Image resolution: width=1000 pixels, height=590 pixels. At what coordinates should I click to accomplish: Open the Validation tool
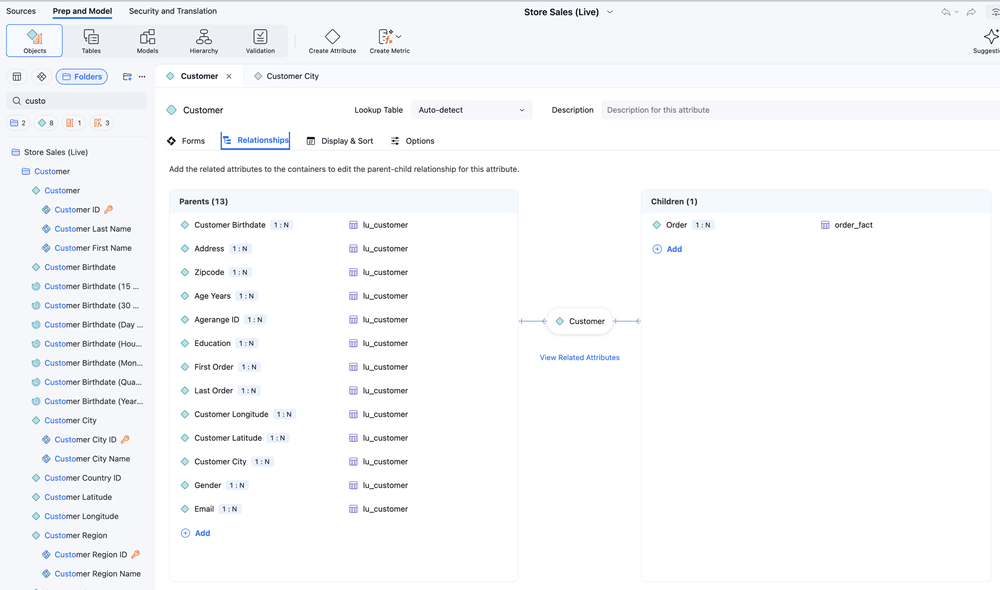pos(260,40)
